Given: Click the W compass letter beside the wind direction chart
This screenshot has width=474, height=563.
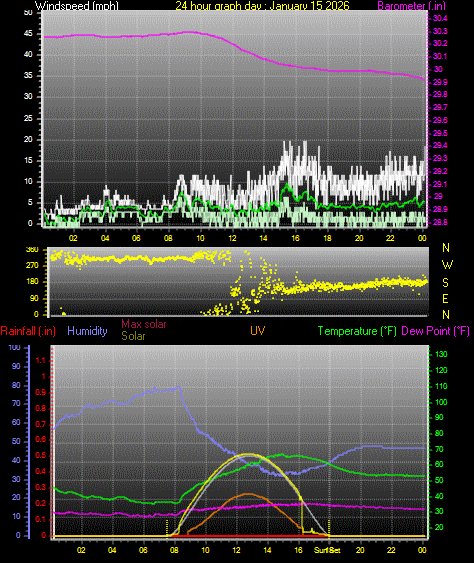Looking at the screenshot, I should point(447,265).
